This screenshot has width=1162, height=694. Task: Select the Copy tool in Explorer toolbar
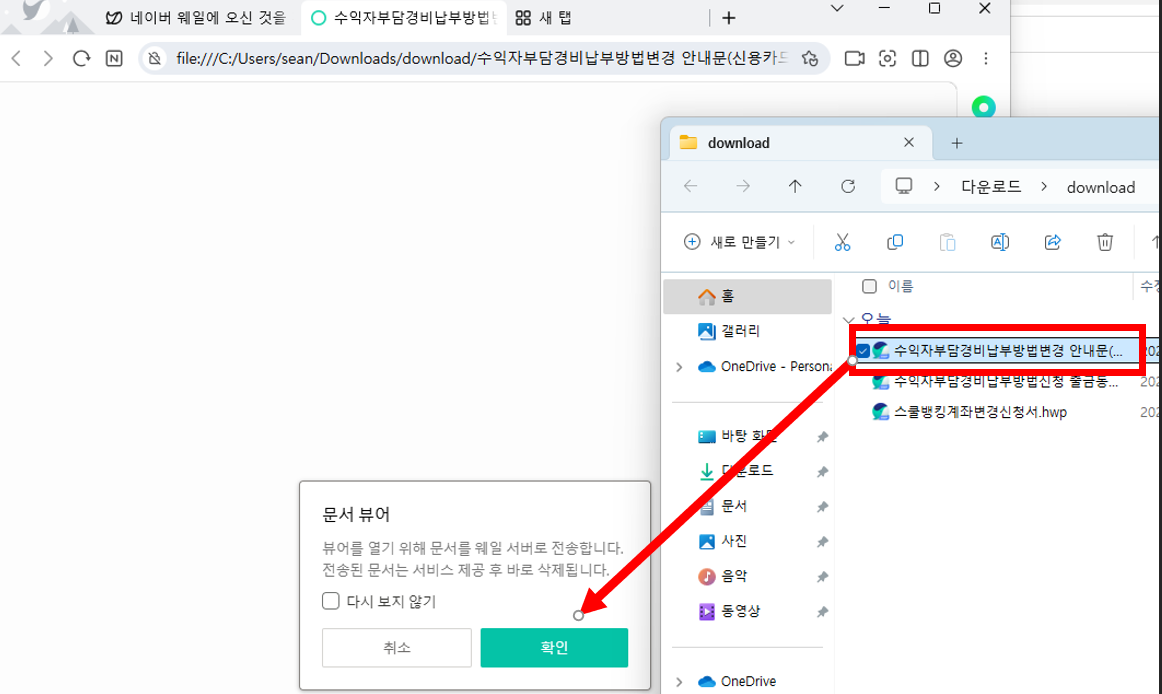pyautogui.click(x=895, y=242)
